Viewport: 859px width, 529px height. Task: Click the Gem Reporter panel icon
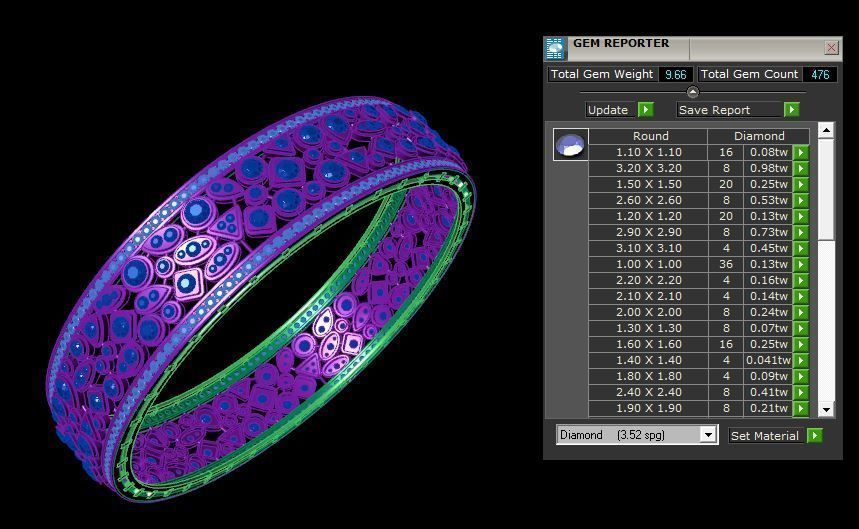tap(555, 49)
